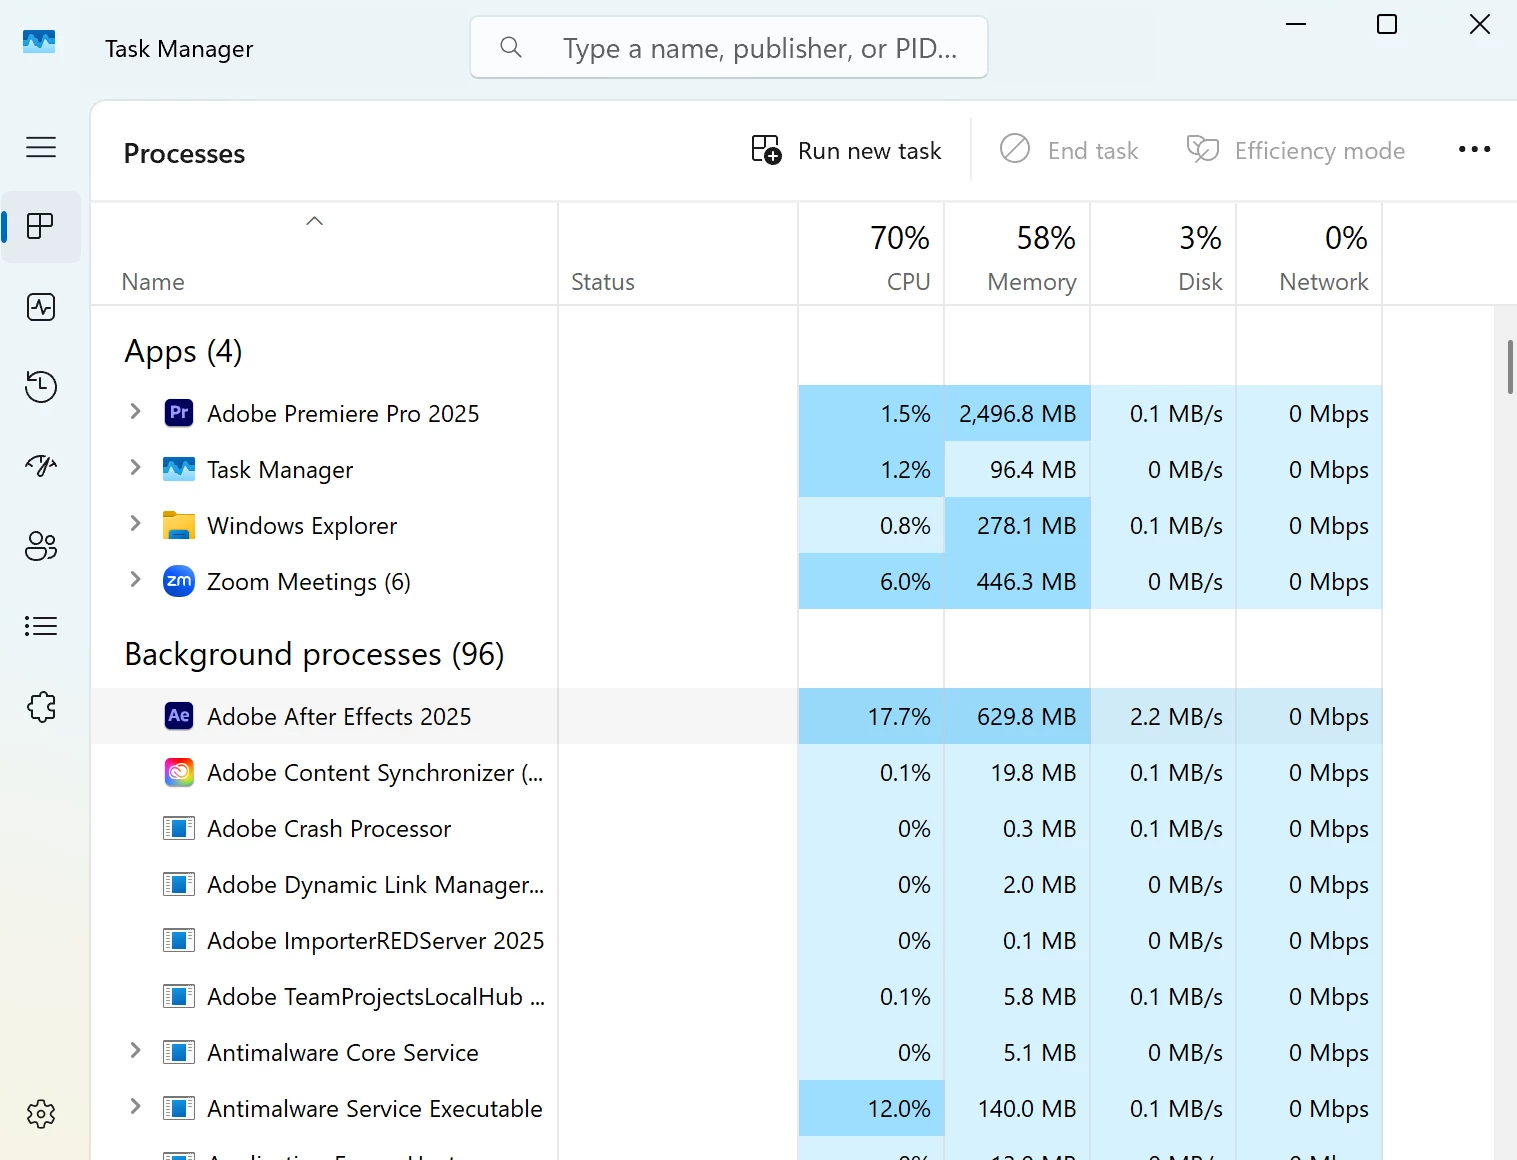Click the Adobe ImporterREDServer icon
The image size is (1517, 1160).
tap(179, 940)
